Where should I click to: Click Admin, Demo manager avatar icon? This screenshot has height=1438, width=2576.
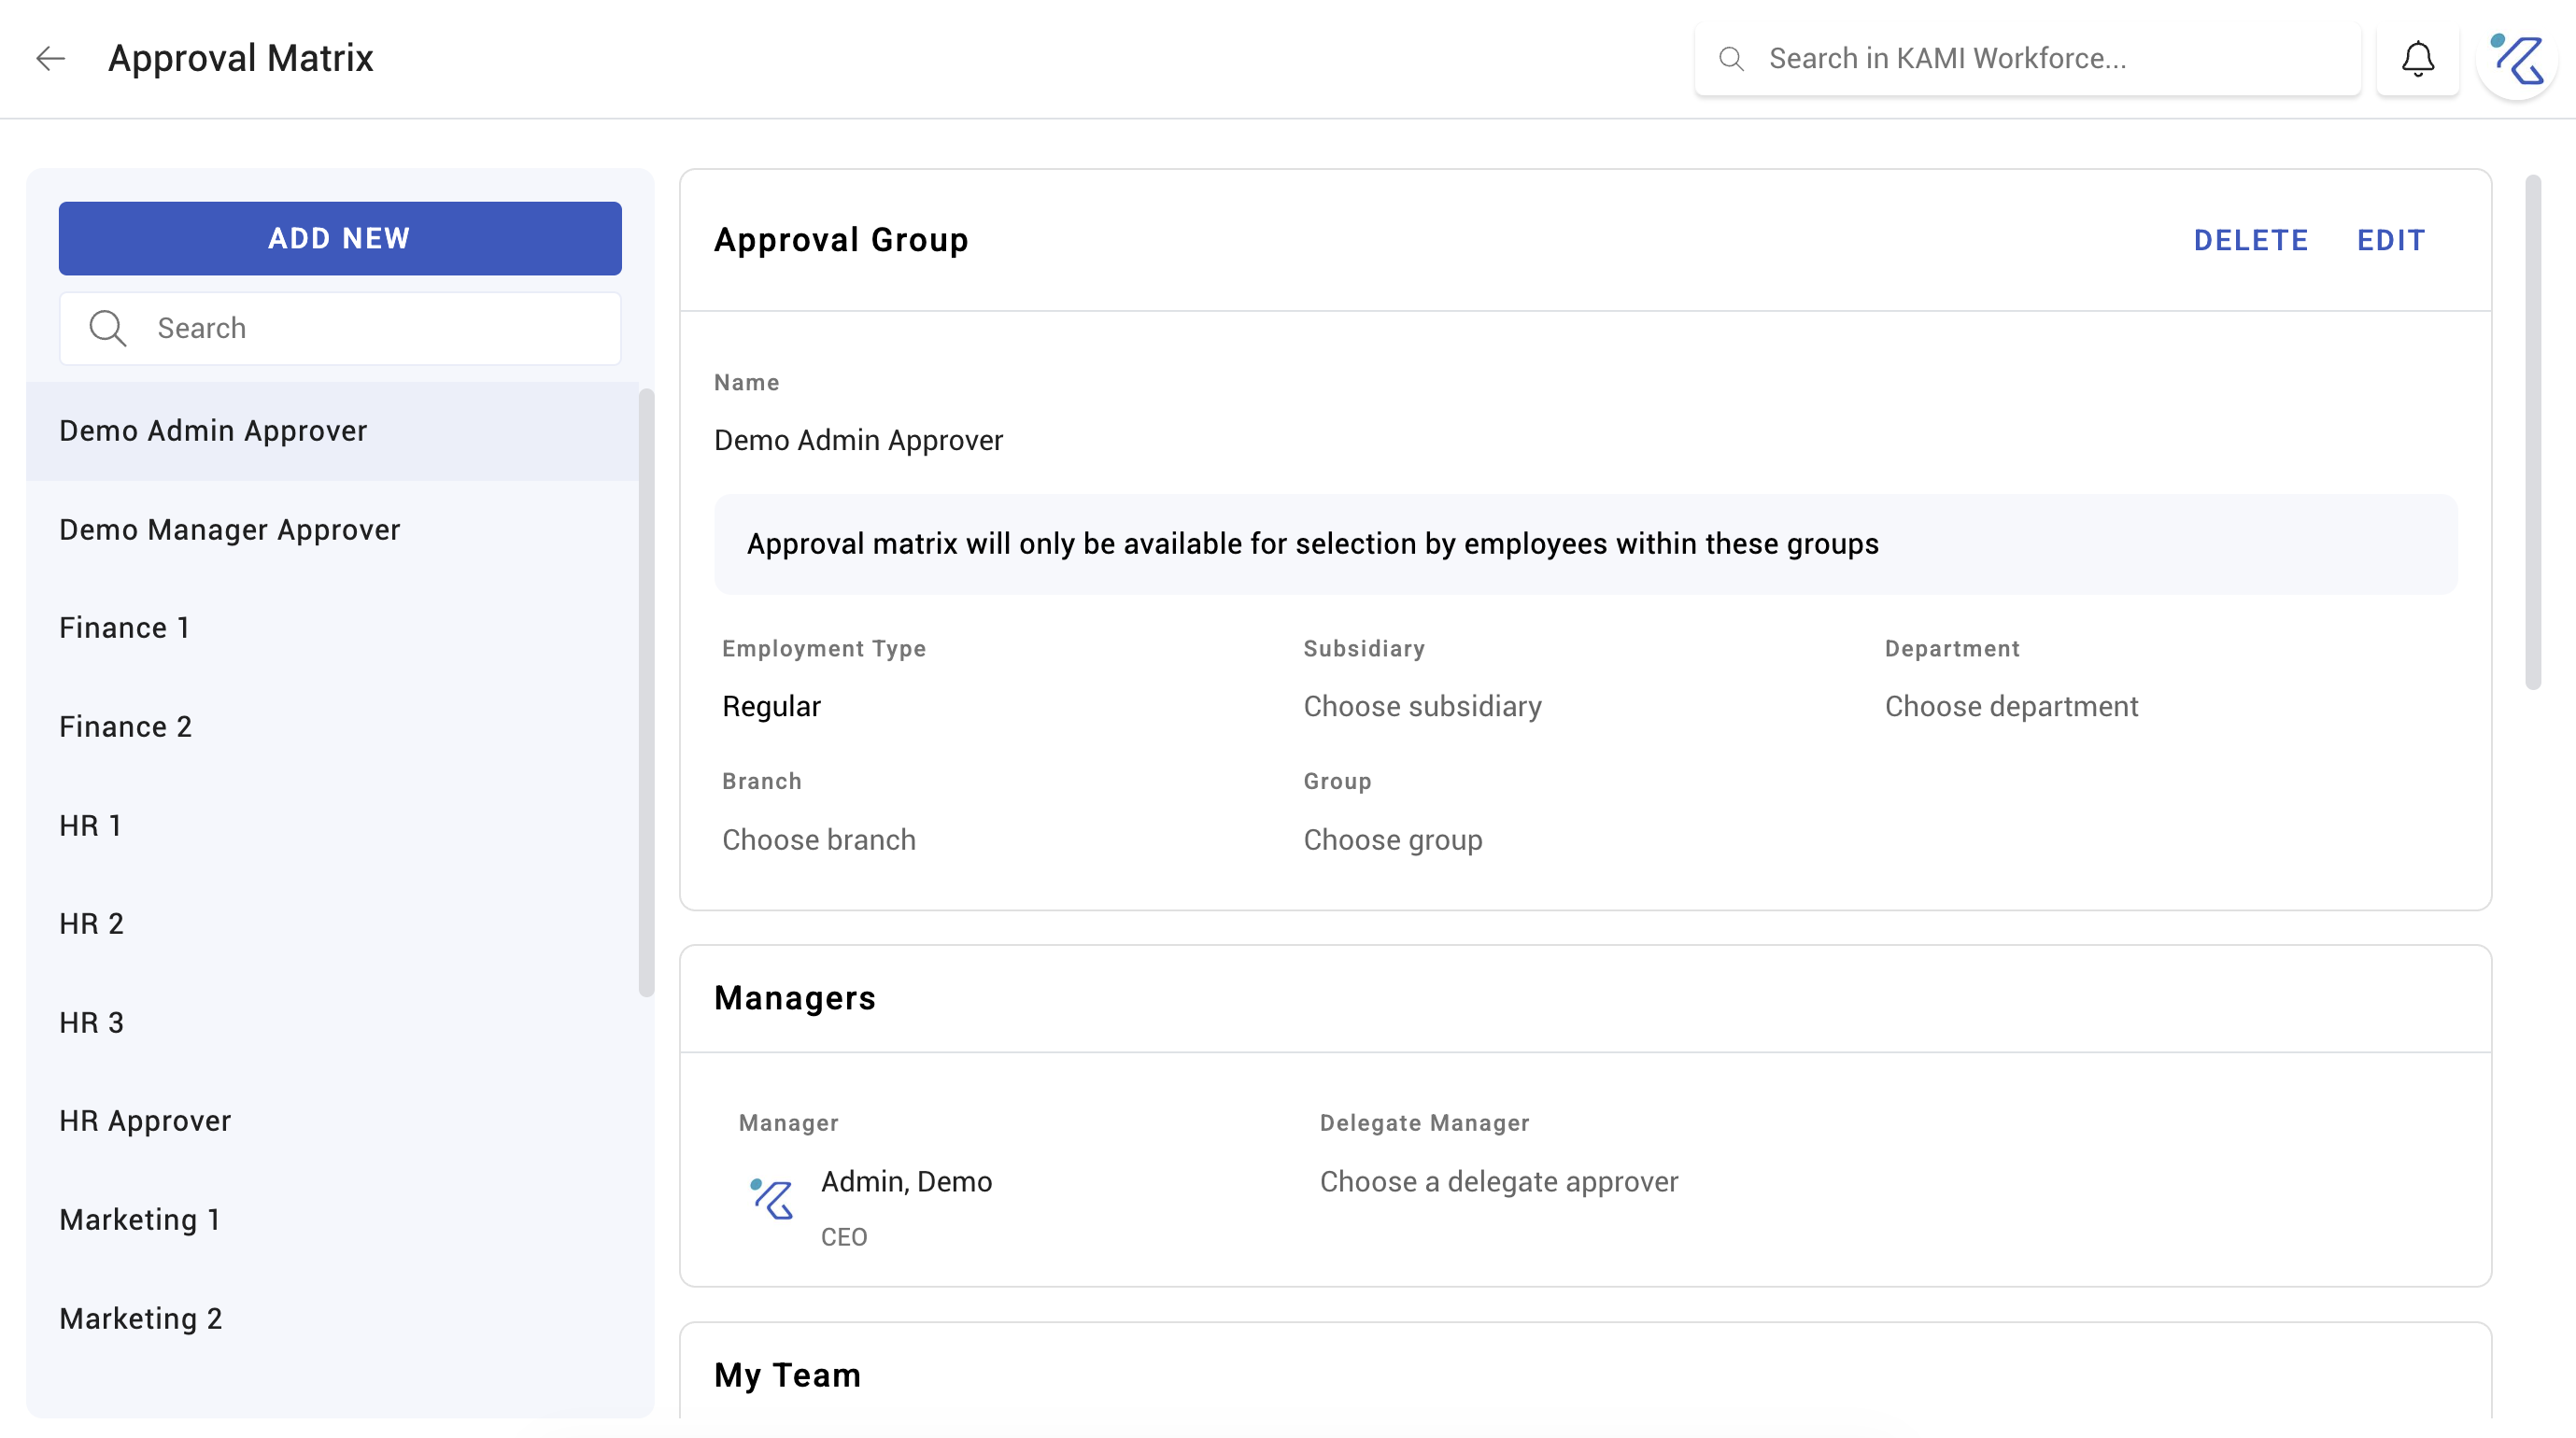click(772, 1198)
